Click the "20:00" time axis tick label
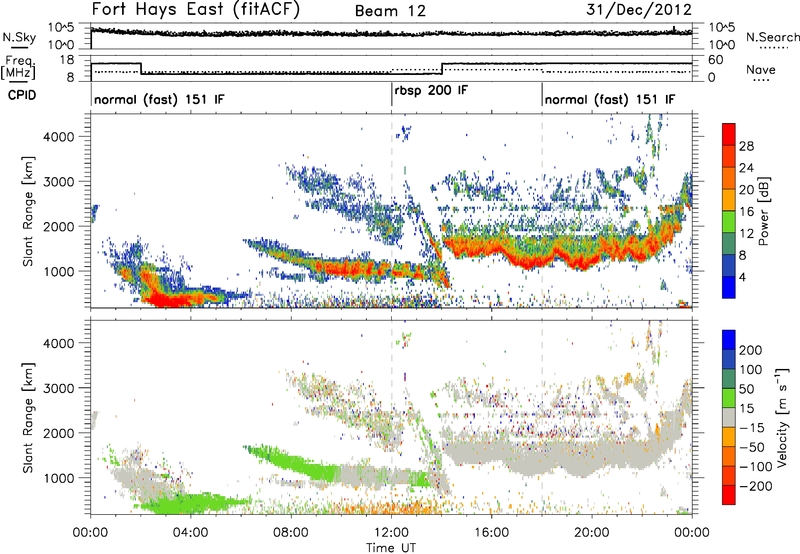The width and height of the screenshot is (800, 554). coord(592,533)
